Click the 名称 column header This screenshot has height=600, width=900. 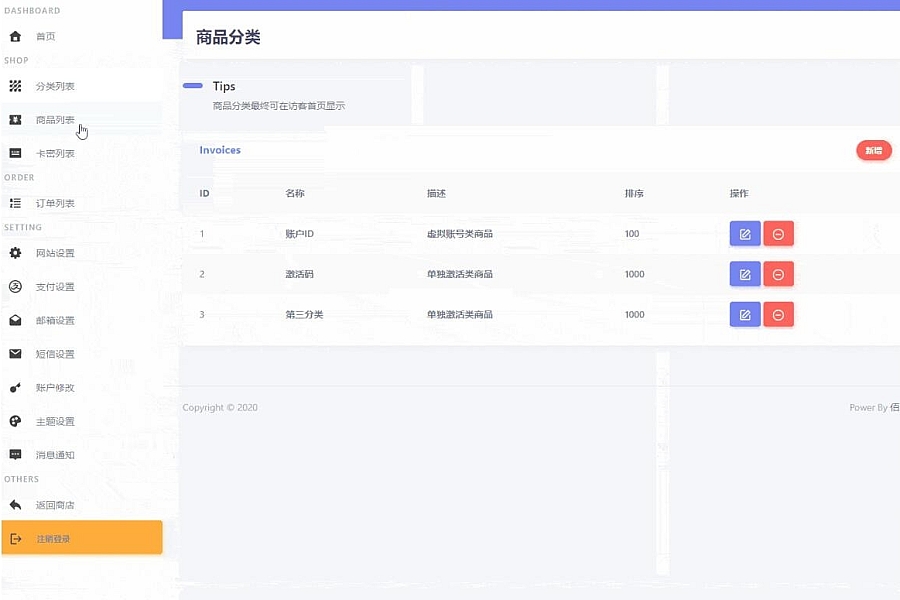(x=294, y=193)
